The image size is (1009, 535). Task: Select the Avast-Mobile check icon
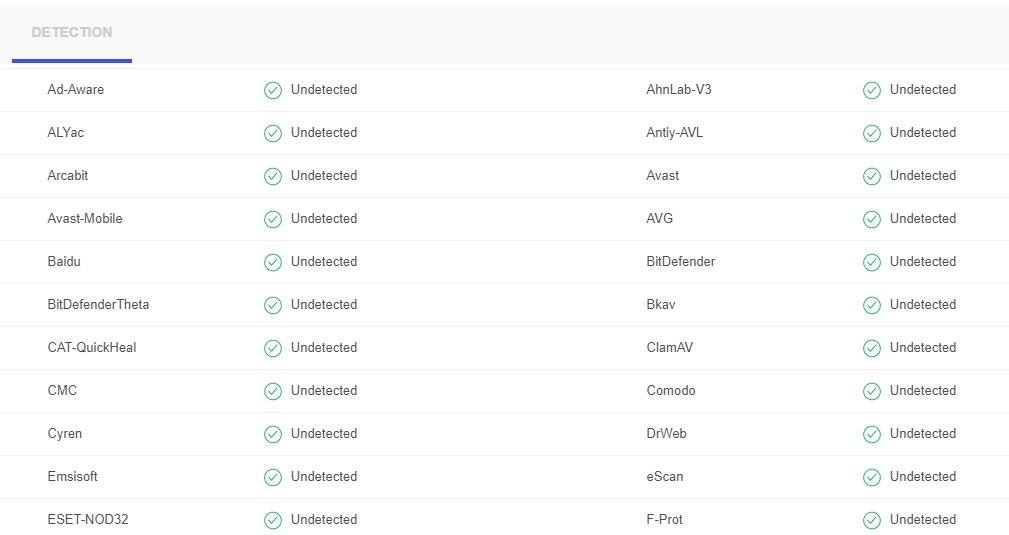[273, 220]
